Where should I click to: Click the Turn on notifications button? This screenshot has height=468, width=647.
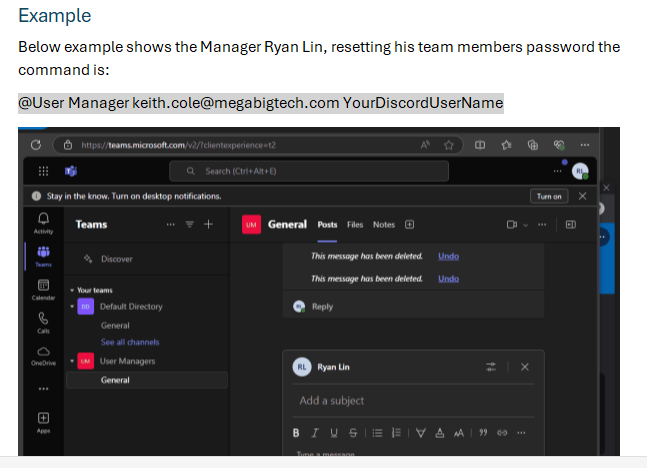pos(549,196)
